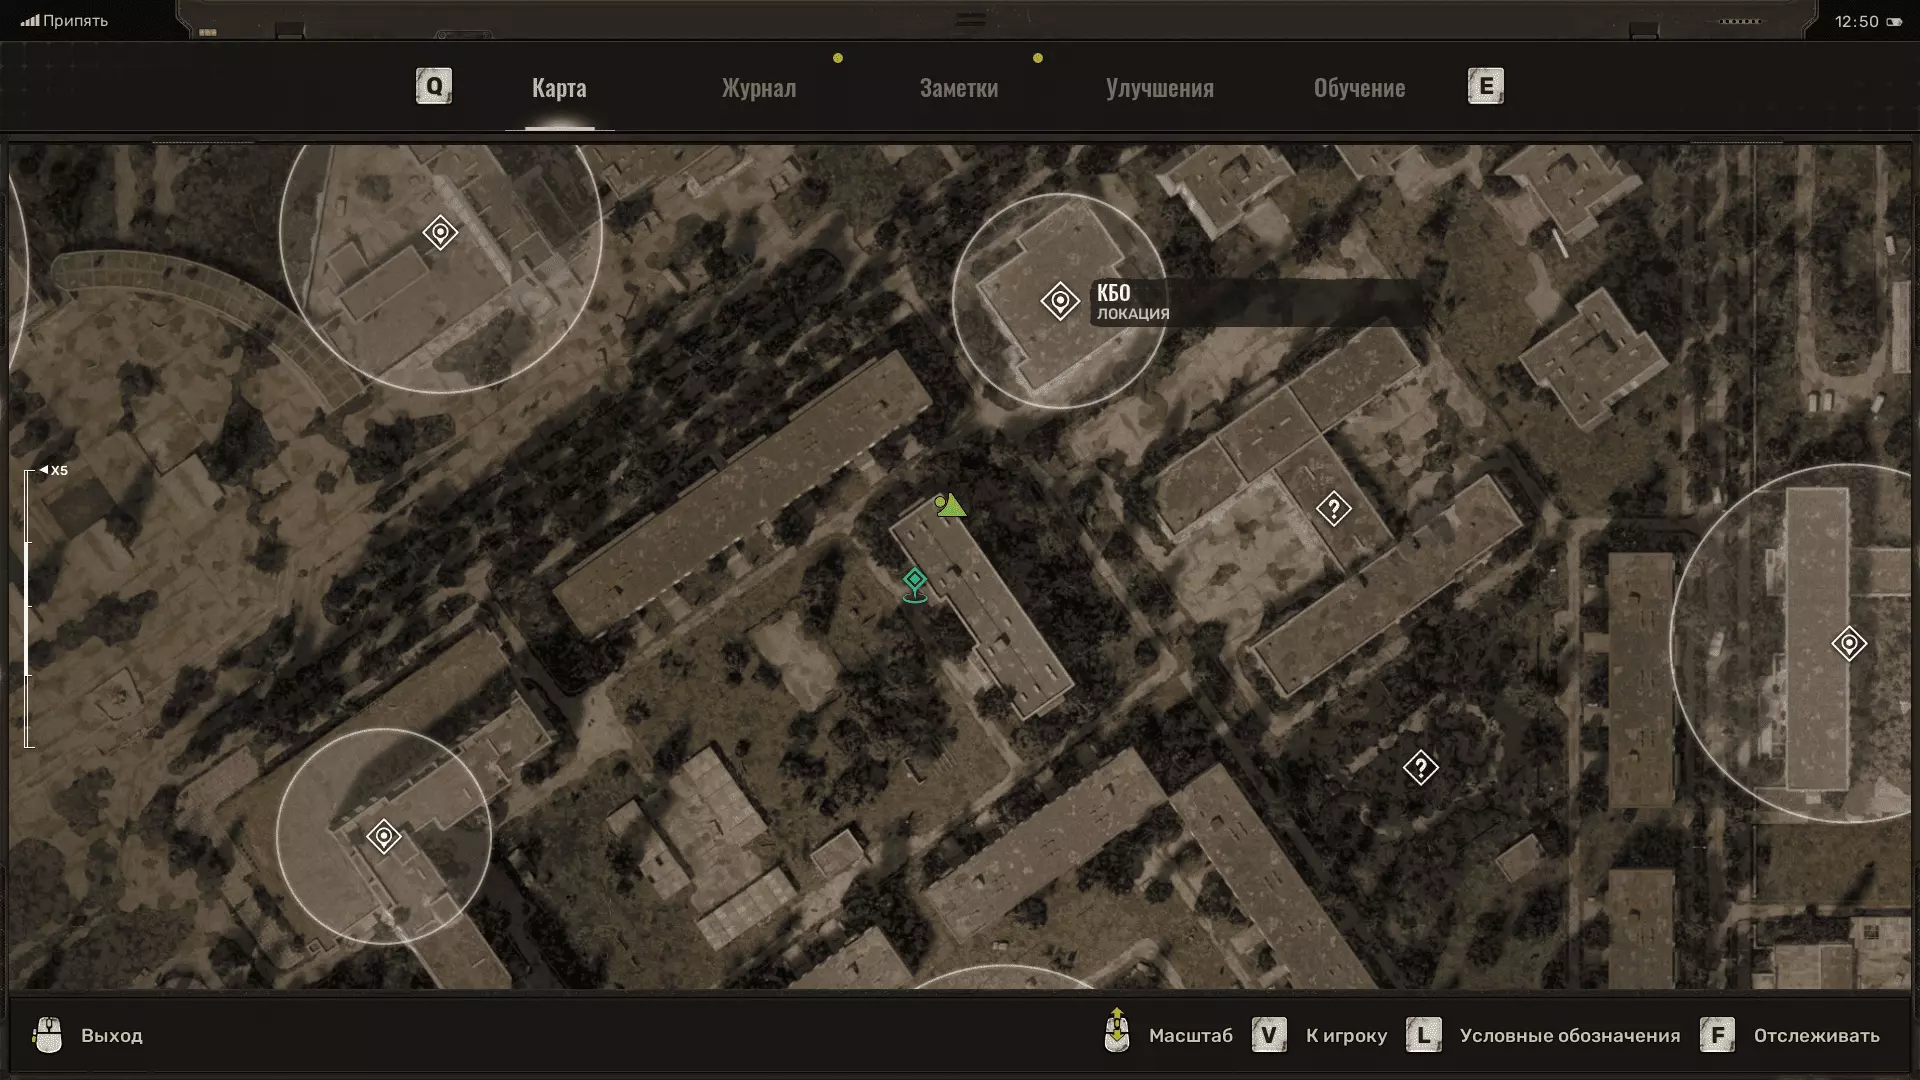Open the Улучшения tab

(x=1159, y=88)
